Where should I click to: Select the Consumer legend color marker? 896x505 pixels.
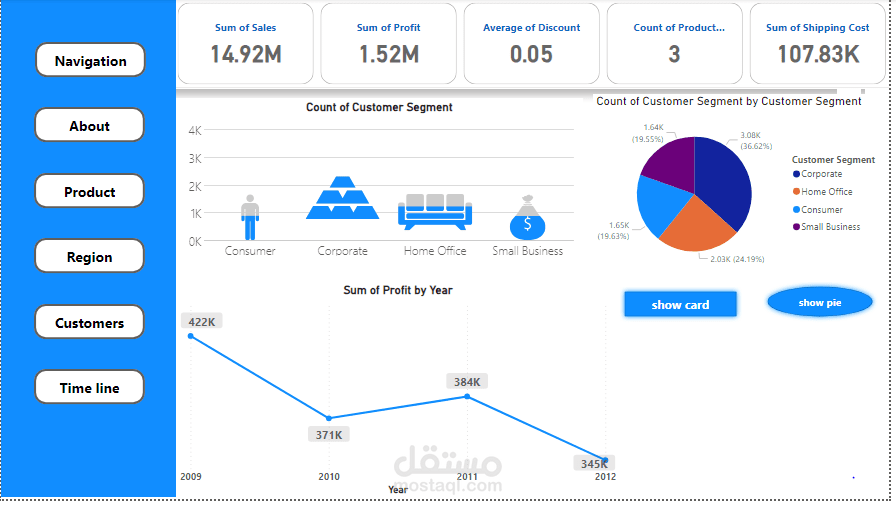796,210
